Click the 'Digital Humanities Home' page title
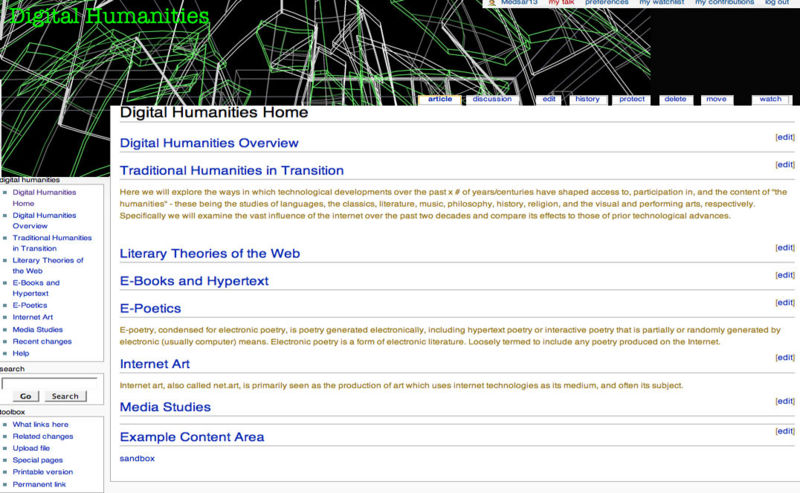This screenshot has width=800, height=493. [x=214, y=112]
